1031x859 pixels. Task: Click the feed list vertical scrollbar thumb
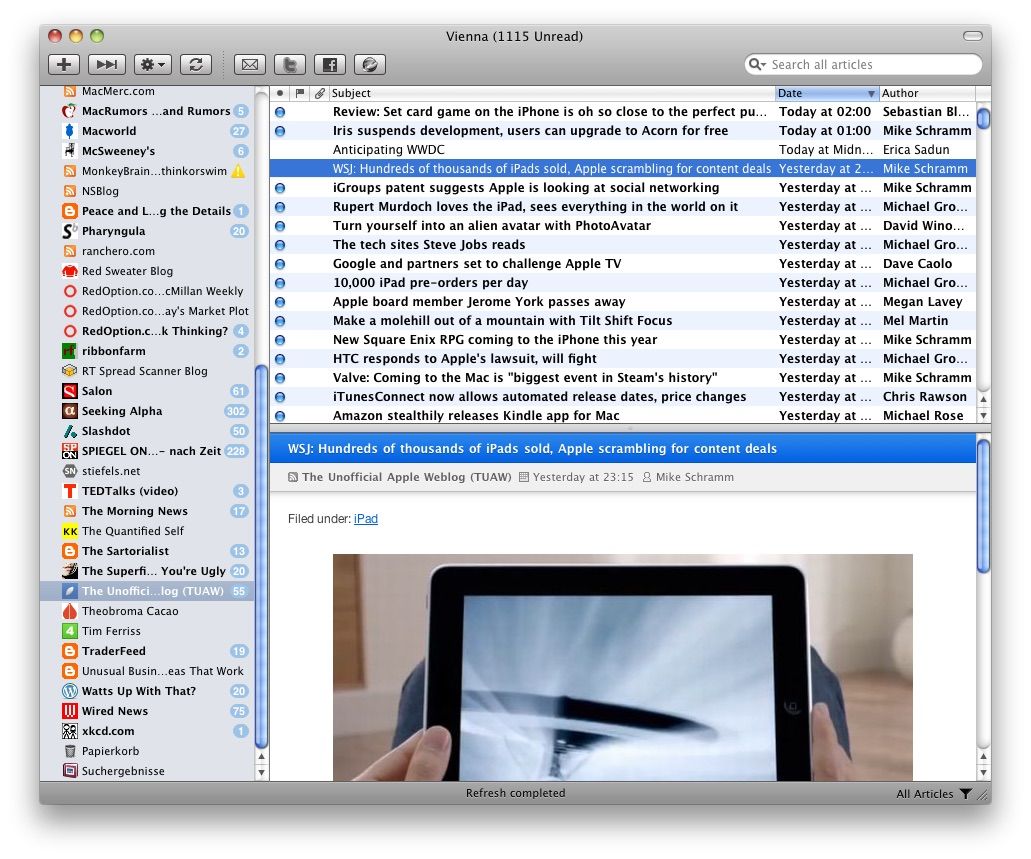click(261, 556)
